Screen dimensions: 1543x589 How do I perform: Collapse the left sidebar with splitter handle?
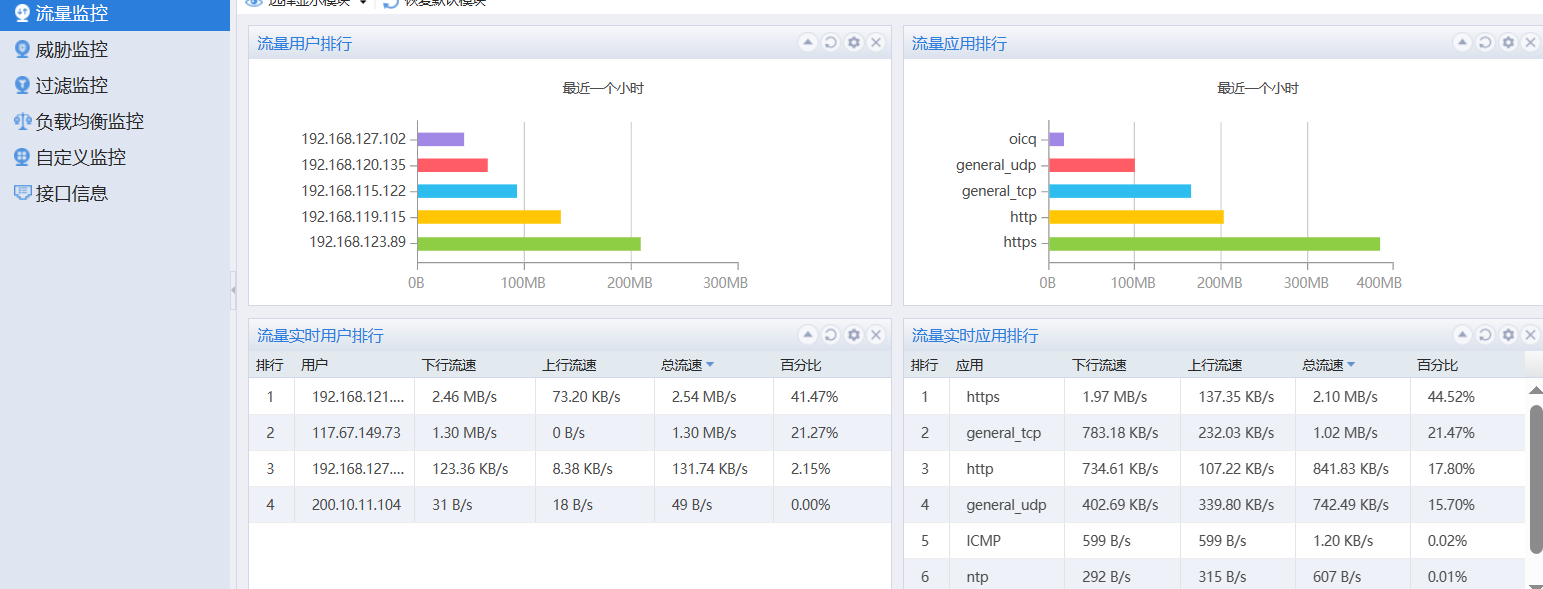[233, 290]
